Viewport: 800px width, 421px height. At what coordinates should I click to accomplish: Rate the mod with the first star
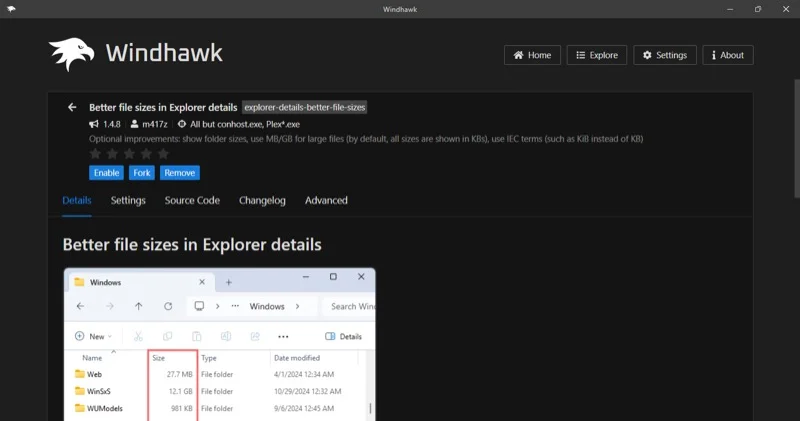coord(96,154)
